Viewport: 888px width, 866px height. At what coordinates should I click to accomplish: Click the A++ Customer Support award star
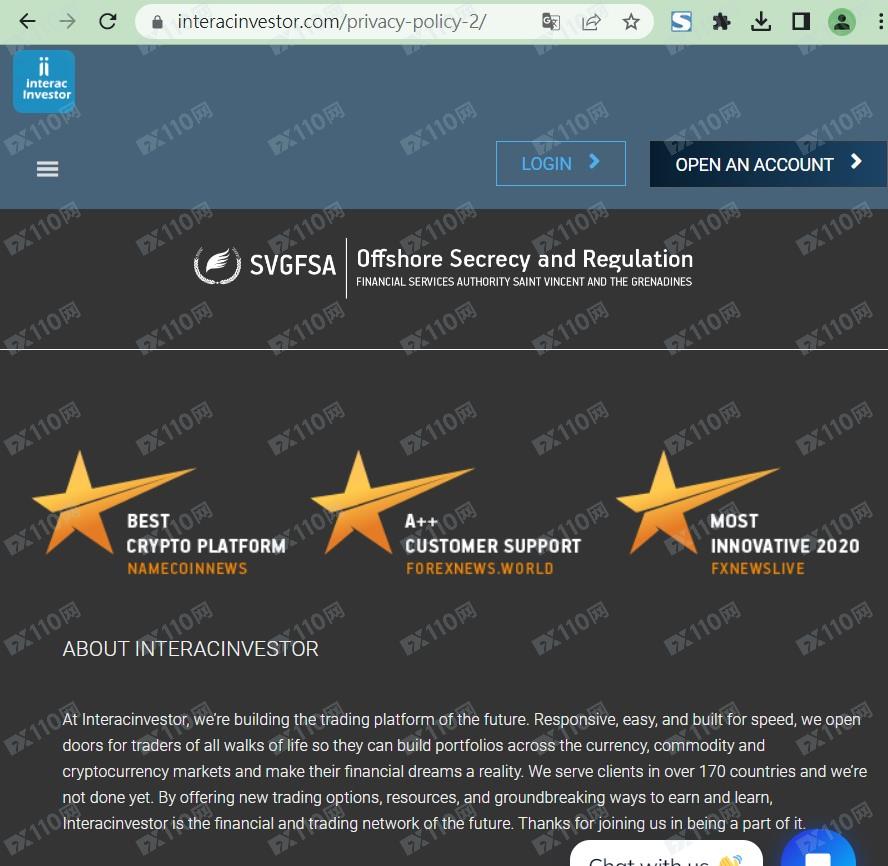(x=392, y=502)
